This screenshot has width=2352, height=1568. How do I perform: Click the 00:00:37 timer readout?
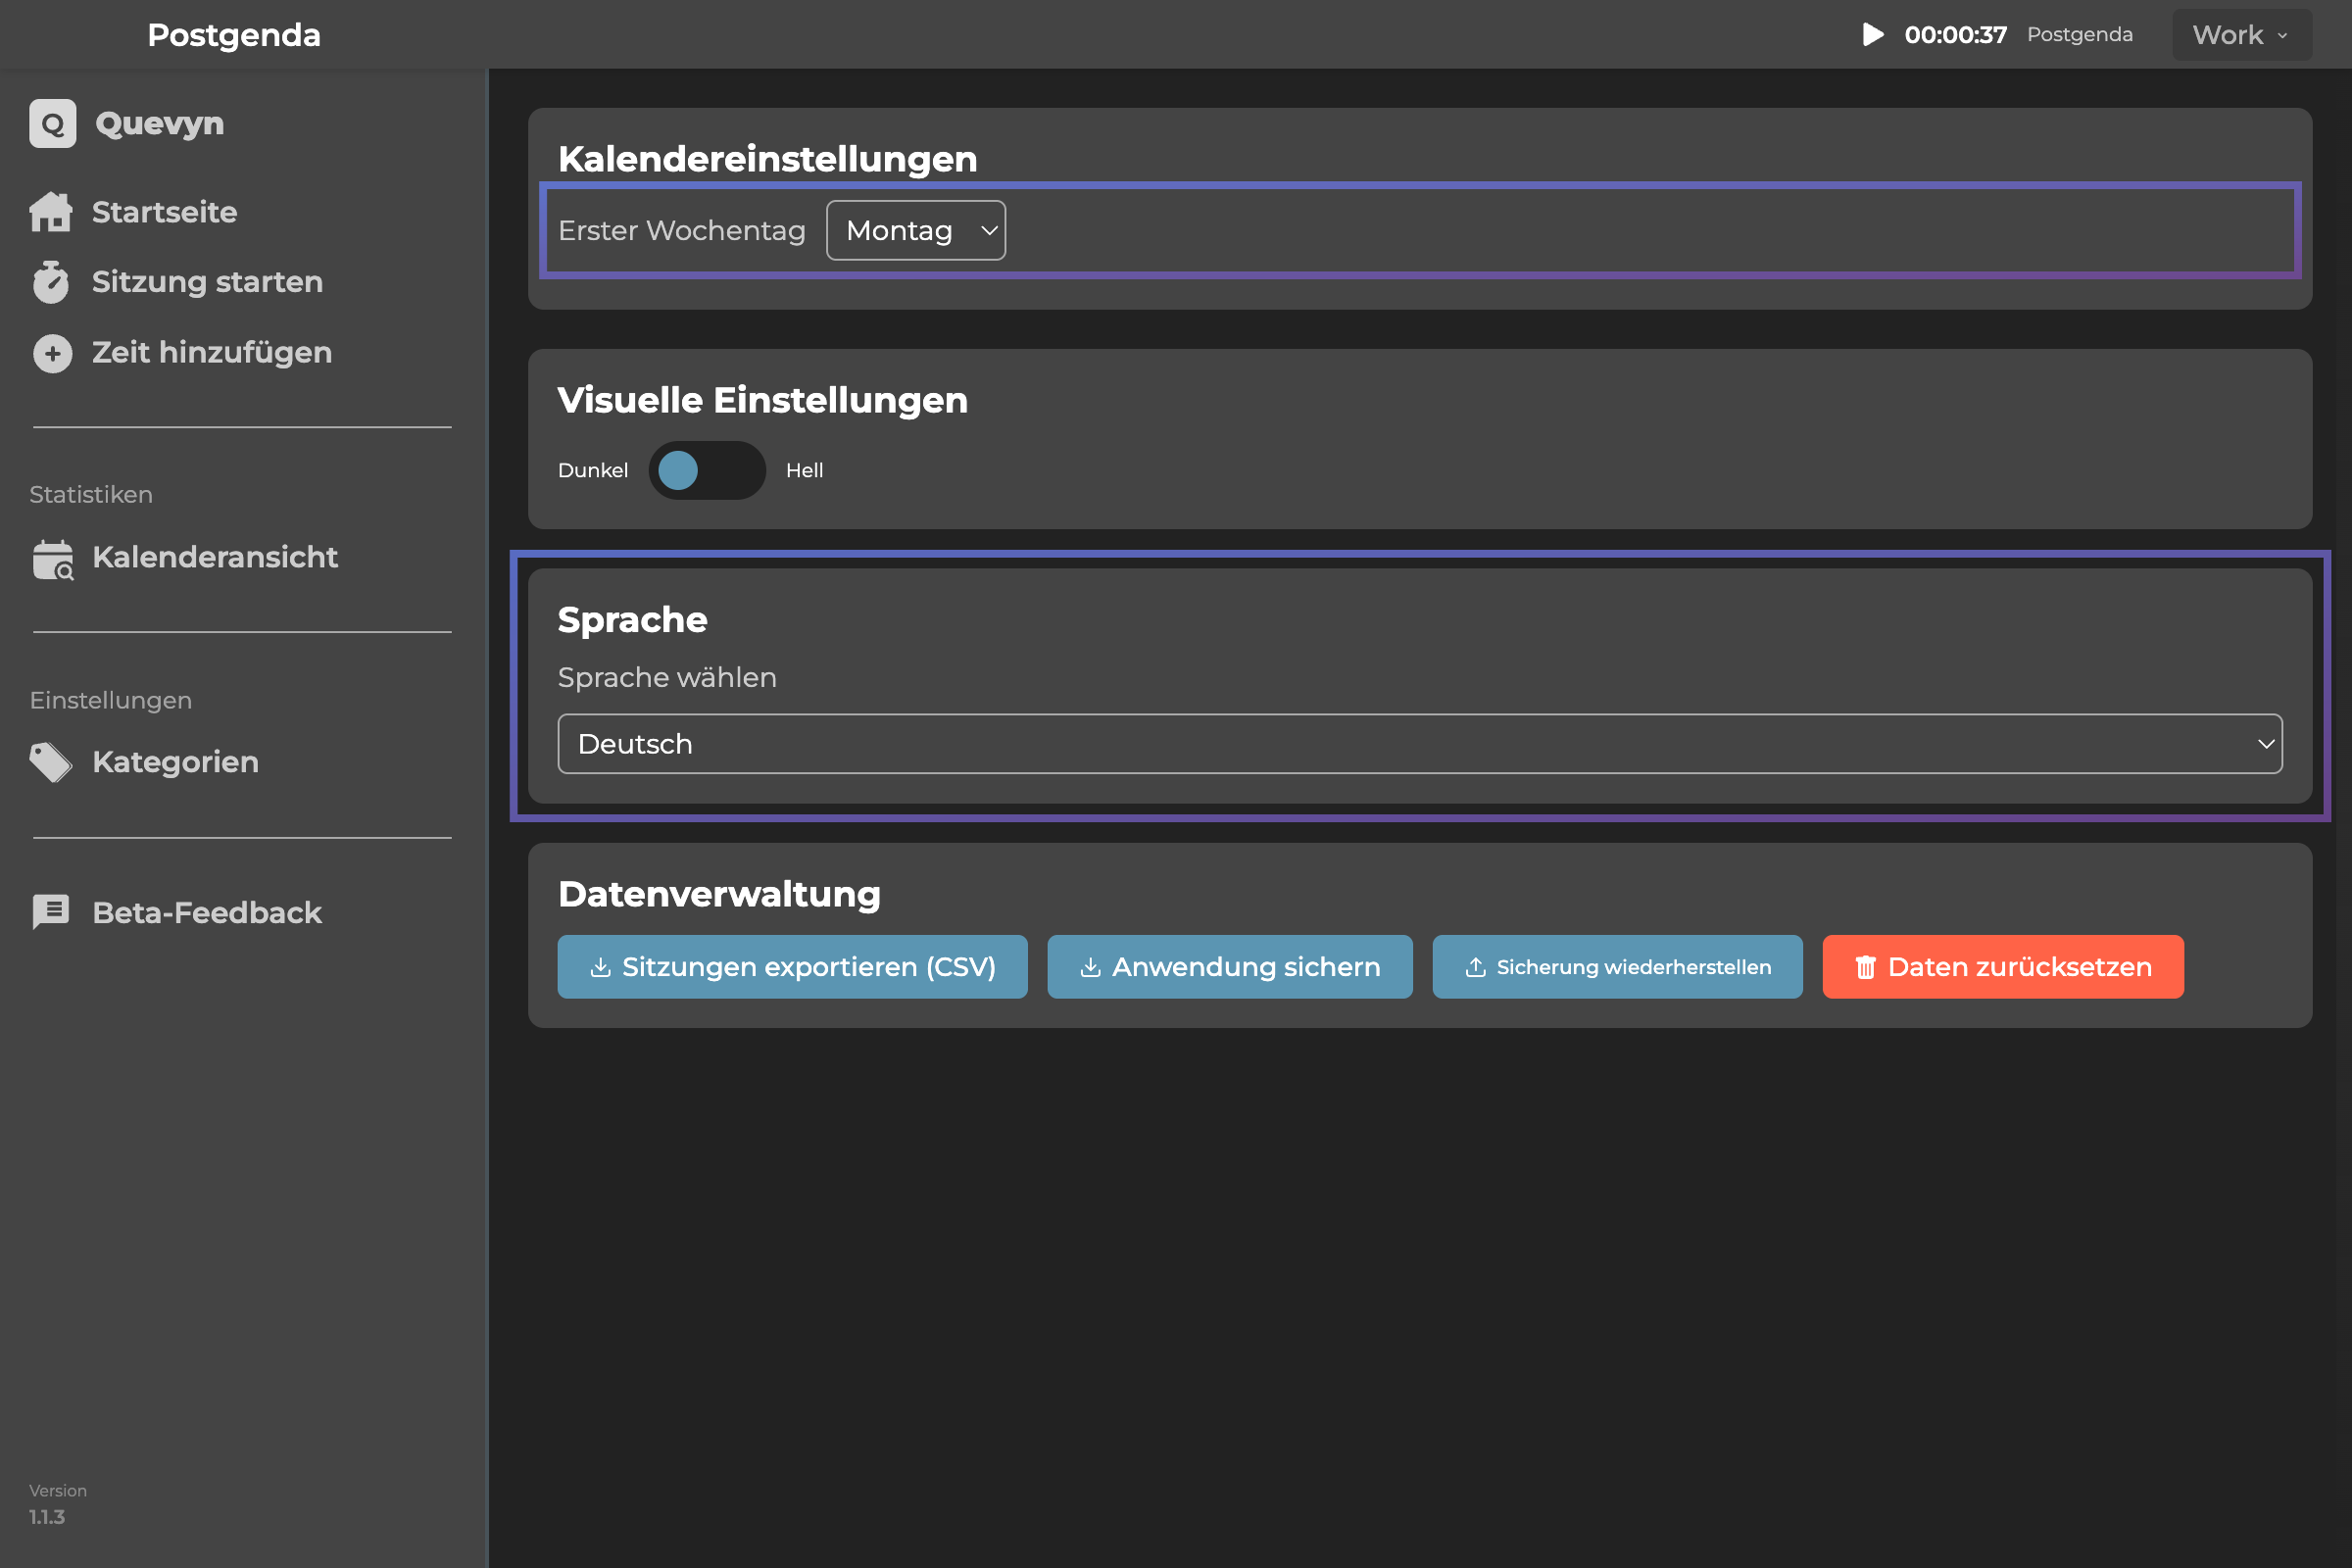(1955, 35)
